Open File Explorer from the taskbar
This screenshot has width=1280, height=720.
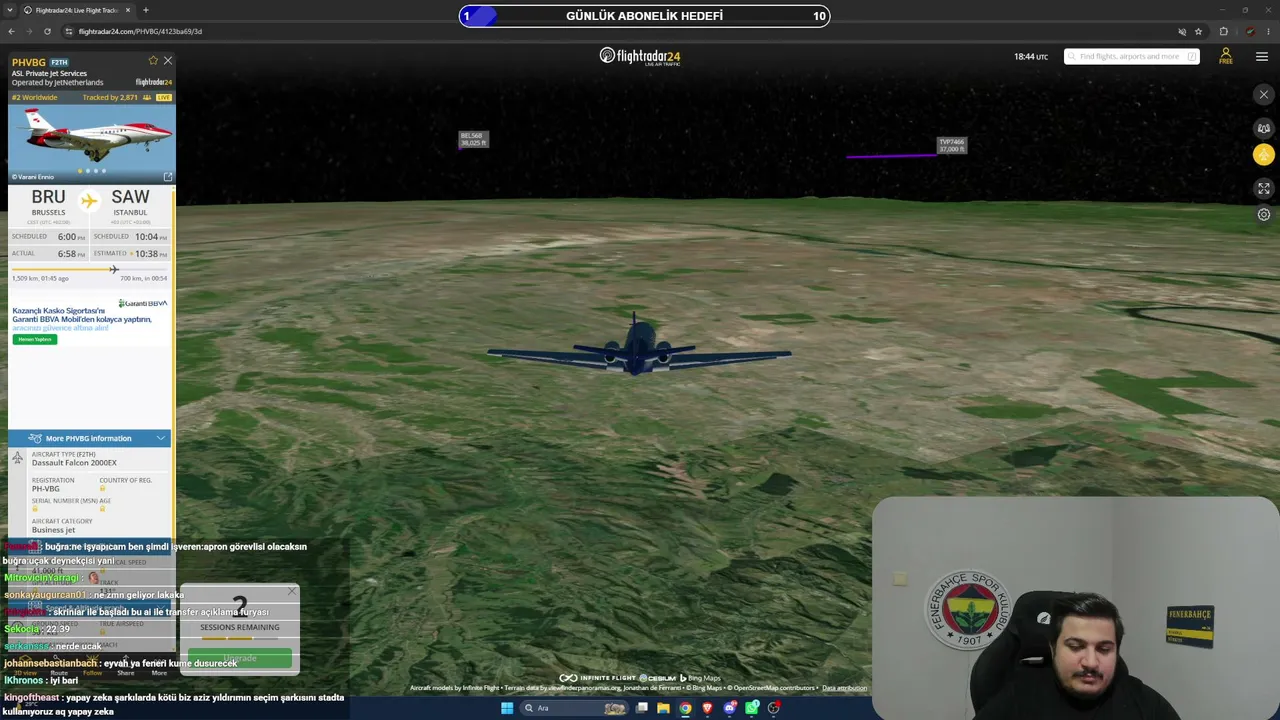coord(662,708)
